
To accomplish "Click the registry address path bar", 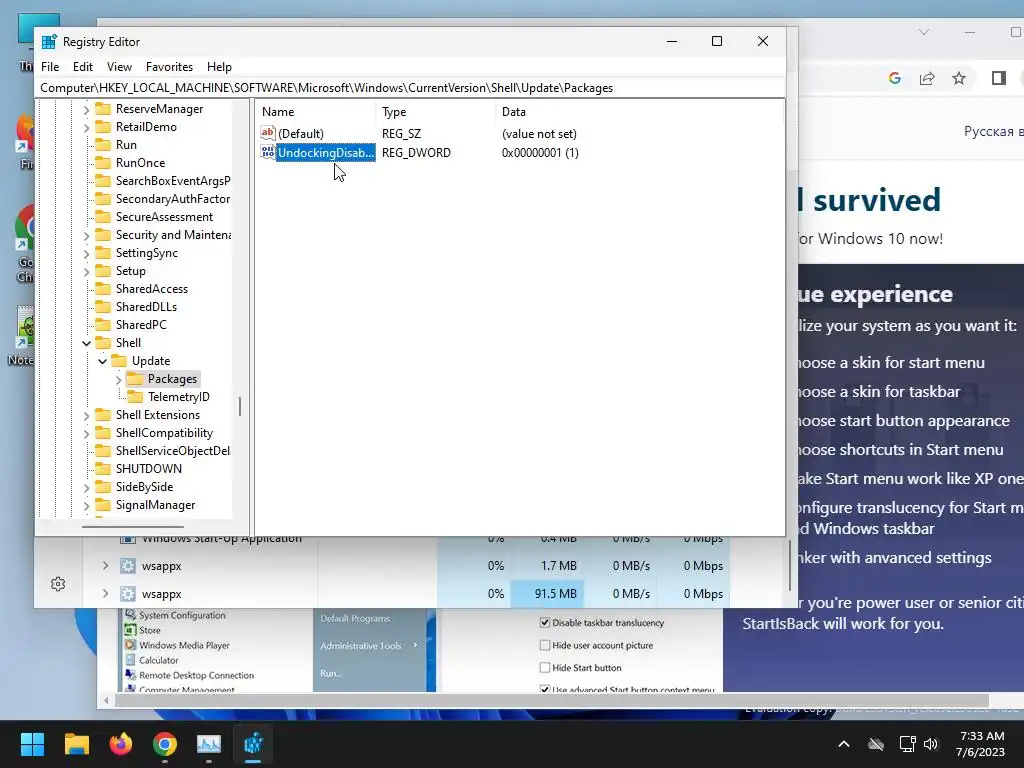I will coord(410,88).
